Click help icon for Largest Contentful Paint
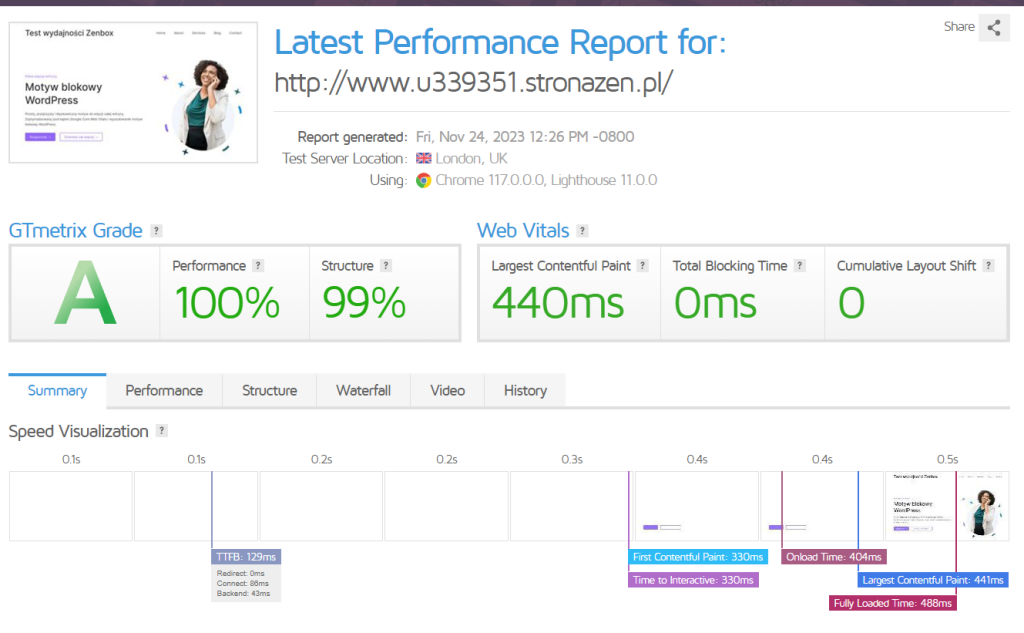 (643, 266)
